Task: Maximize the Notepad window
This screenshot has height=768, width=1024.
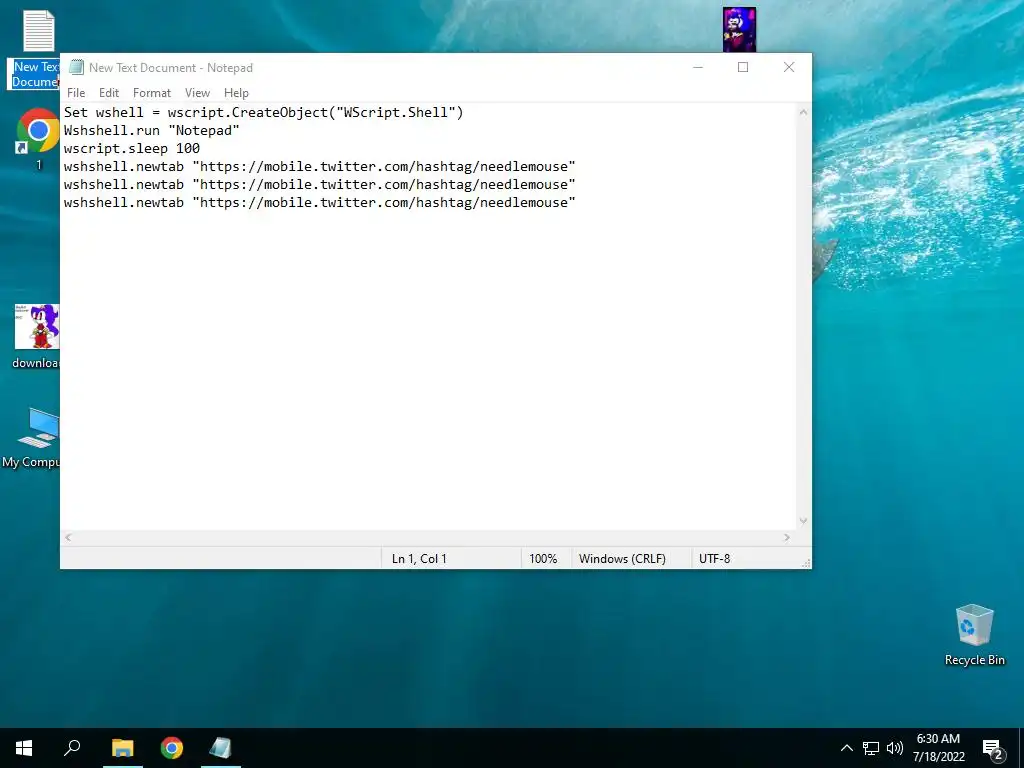Action: click(743, 67)
